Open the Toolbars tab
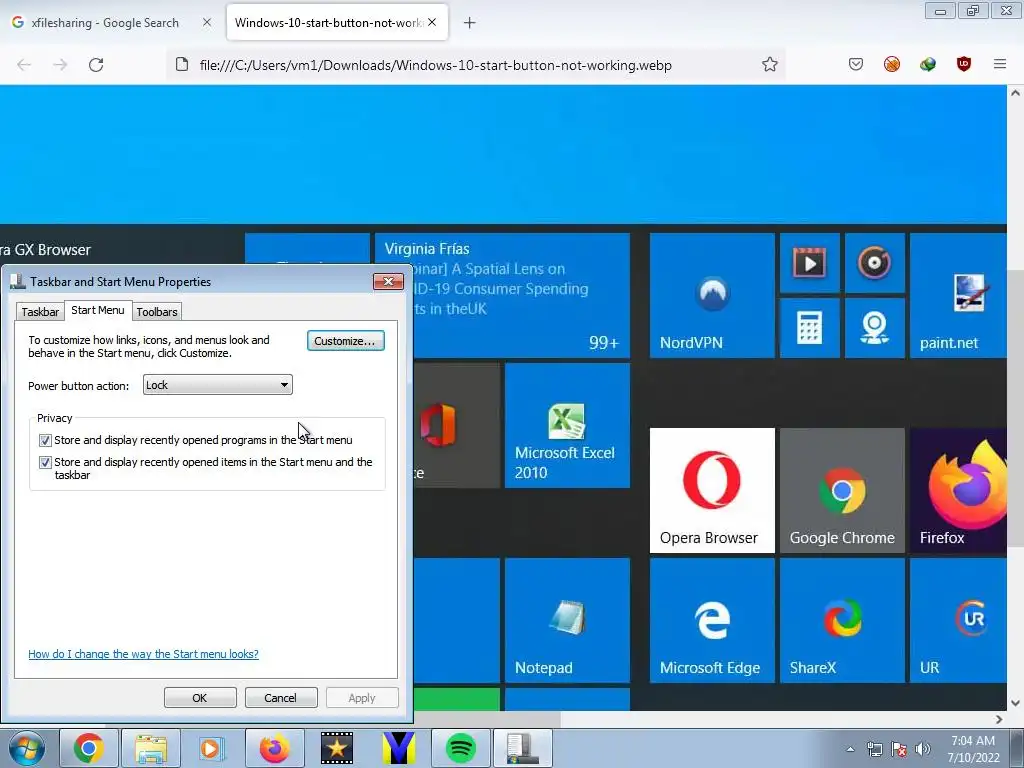The image size is (1024, 768). pos(157,312)
